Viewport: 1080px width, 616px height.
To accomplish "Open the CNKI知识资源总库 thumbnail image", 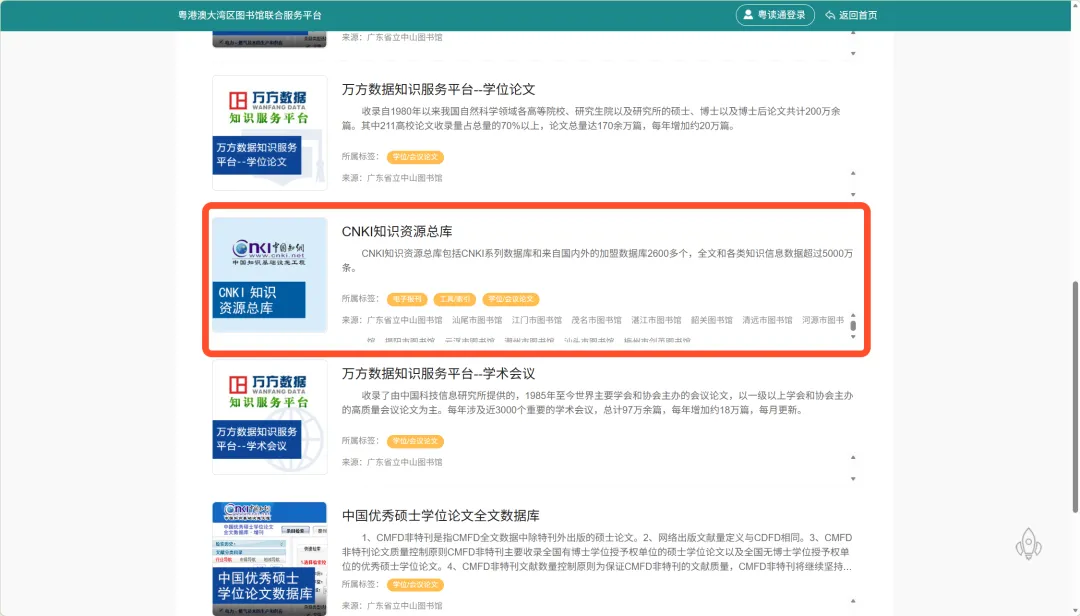I will click(x=269, y=275).
